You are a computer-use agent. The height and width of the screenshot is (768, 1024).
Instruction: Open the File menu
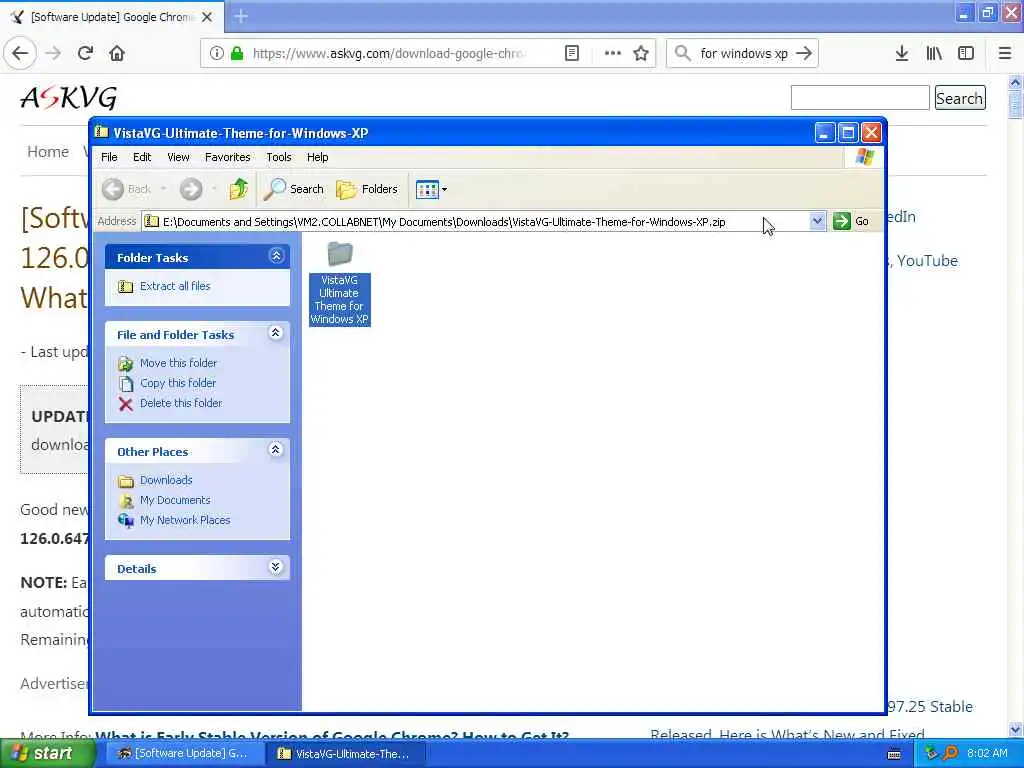pyautogui.click(x=109, y=157)
